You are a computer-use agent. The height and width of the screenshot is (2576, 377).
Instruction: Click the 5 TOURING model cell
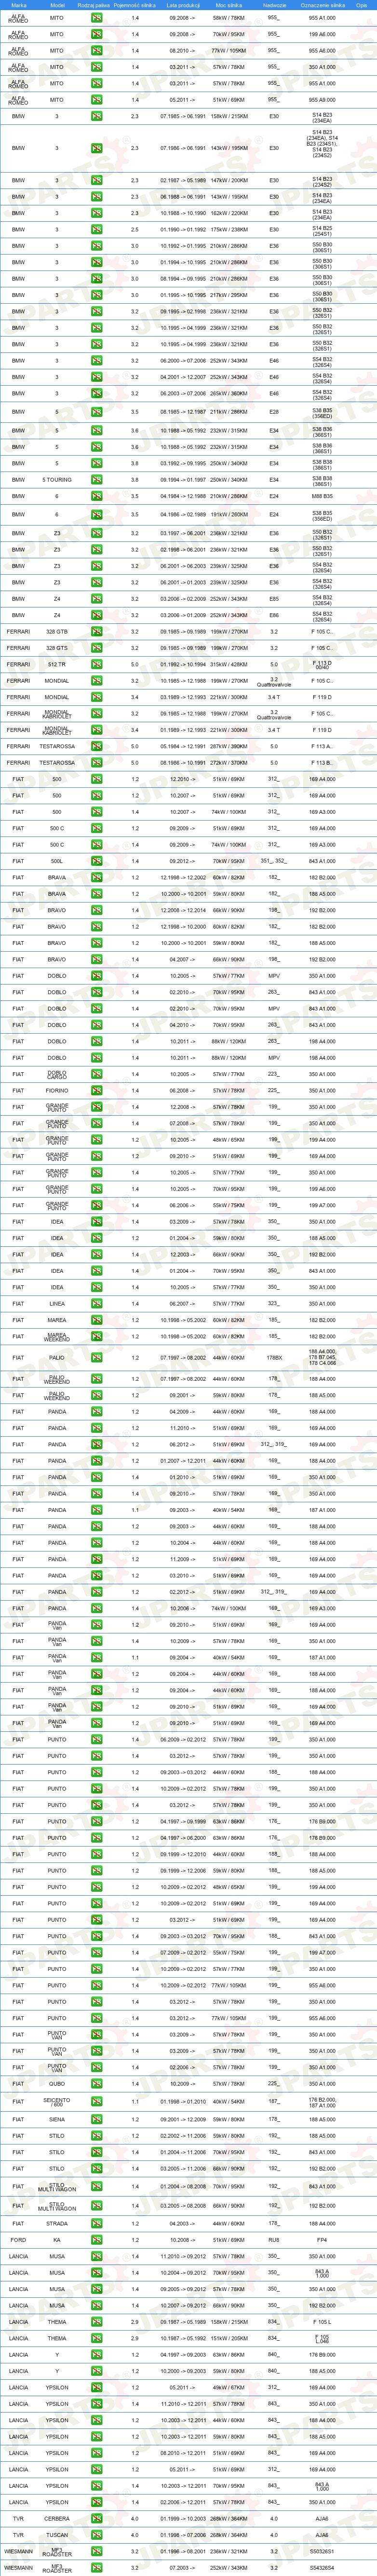56,480
